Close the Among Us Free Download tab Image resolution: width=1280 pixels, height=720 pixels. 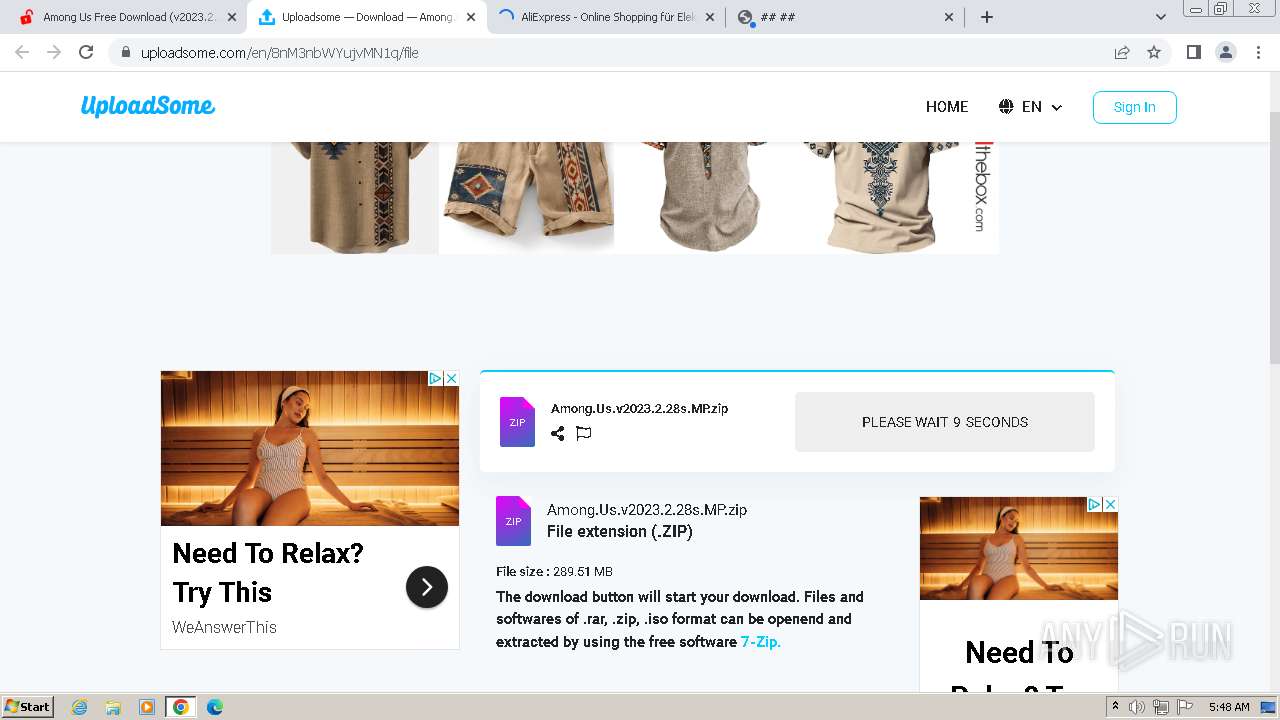232,17
